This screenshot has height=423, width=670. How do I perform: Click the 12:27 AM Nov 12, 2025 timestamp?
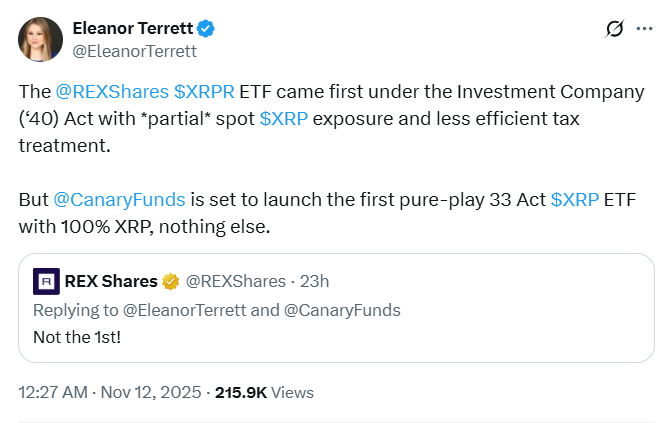(108, 392)
